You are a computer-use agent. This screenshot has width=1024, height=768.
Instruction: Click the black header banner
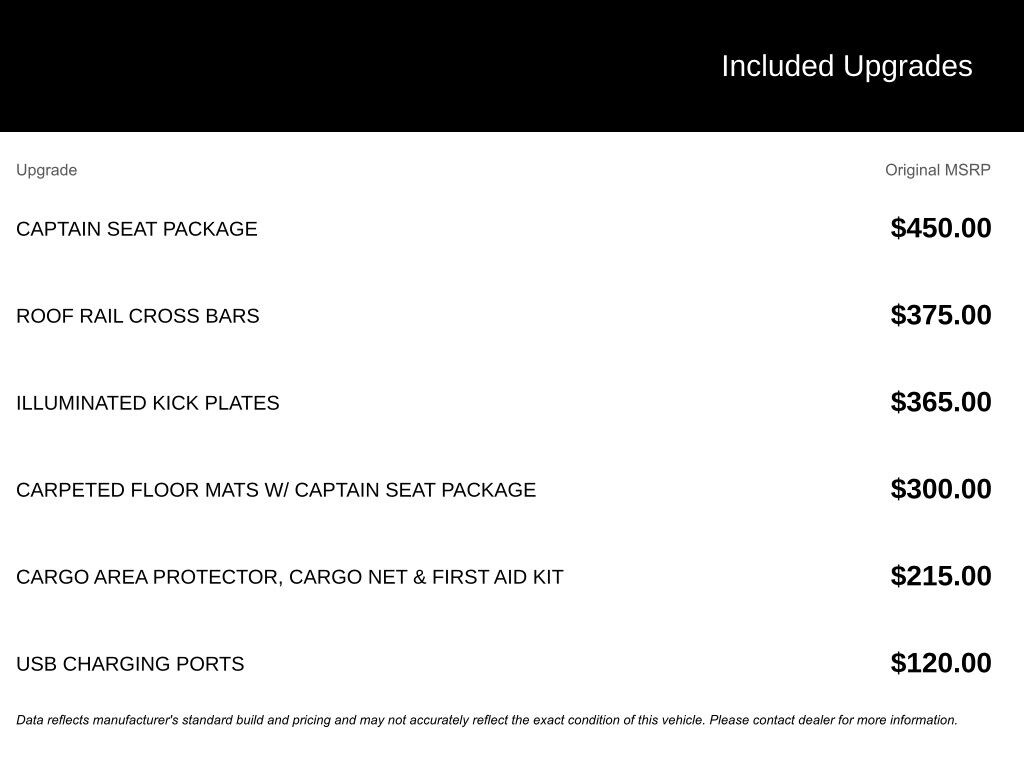[x=350, y=66]
